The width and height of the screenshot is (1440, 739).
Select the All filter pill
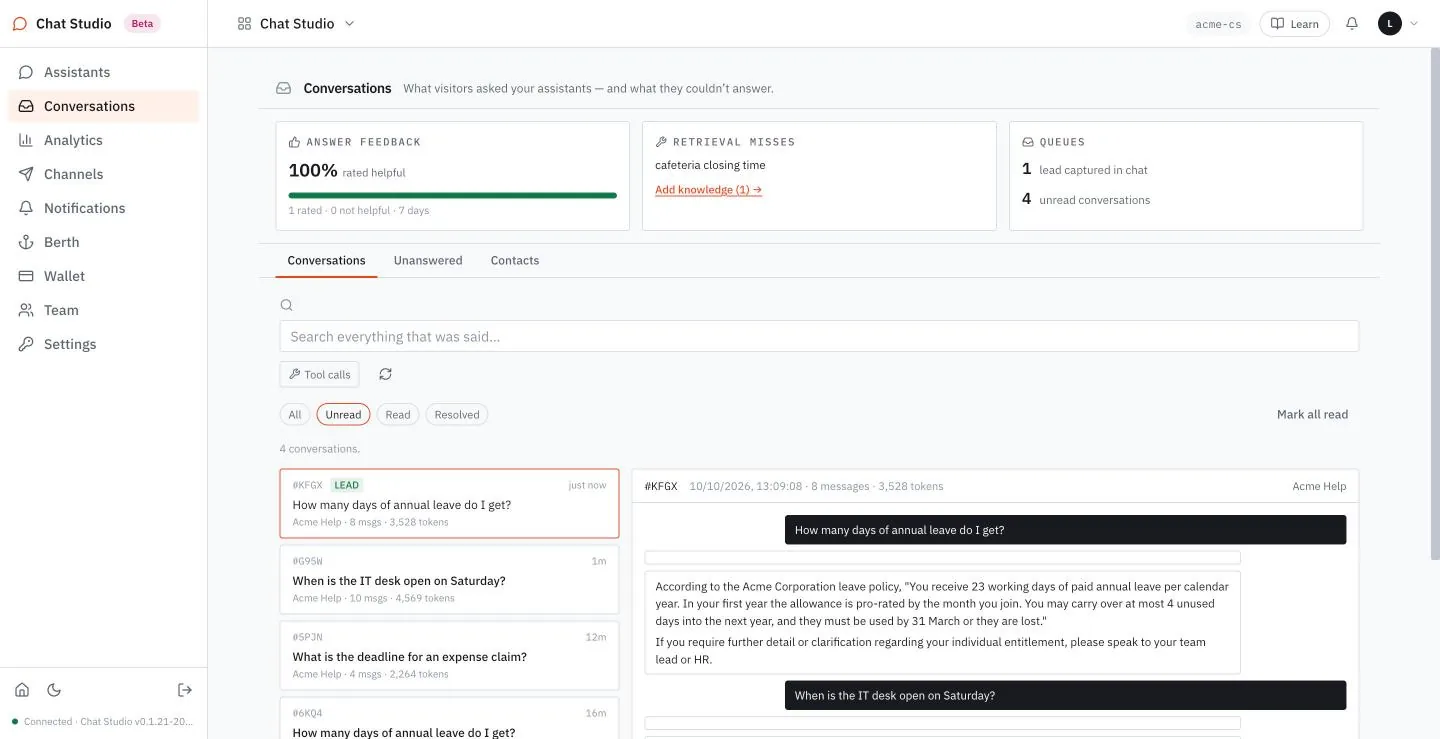tap(295, 414)
